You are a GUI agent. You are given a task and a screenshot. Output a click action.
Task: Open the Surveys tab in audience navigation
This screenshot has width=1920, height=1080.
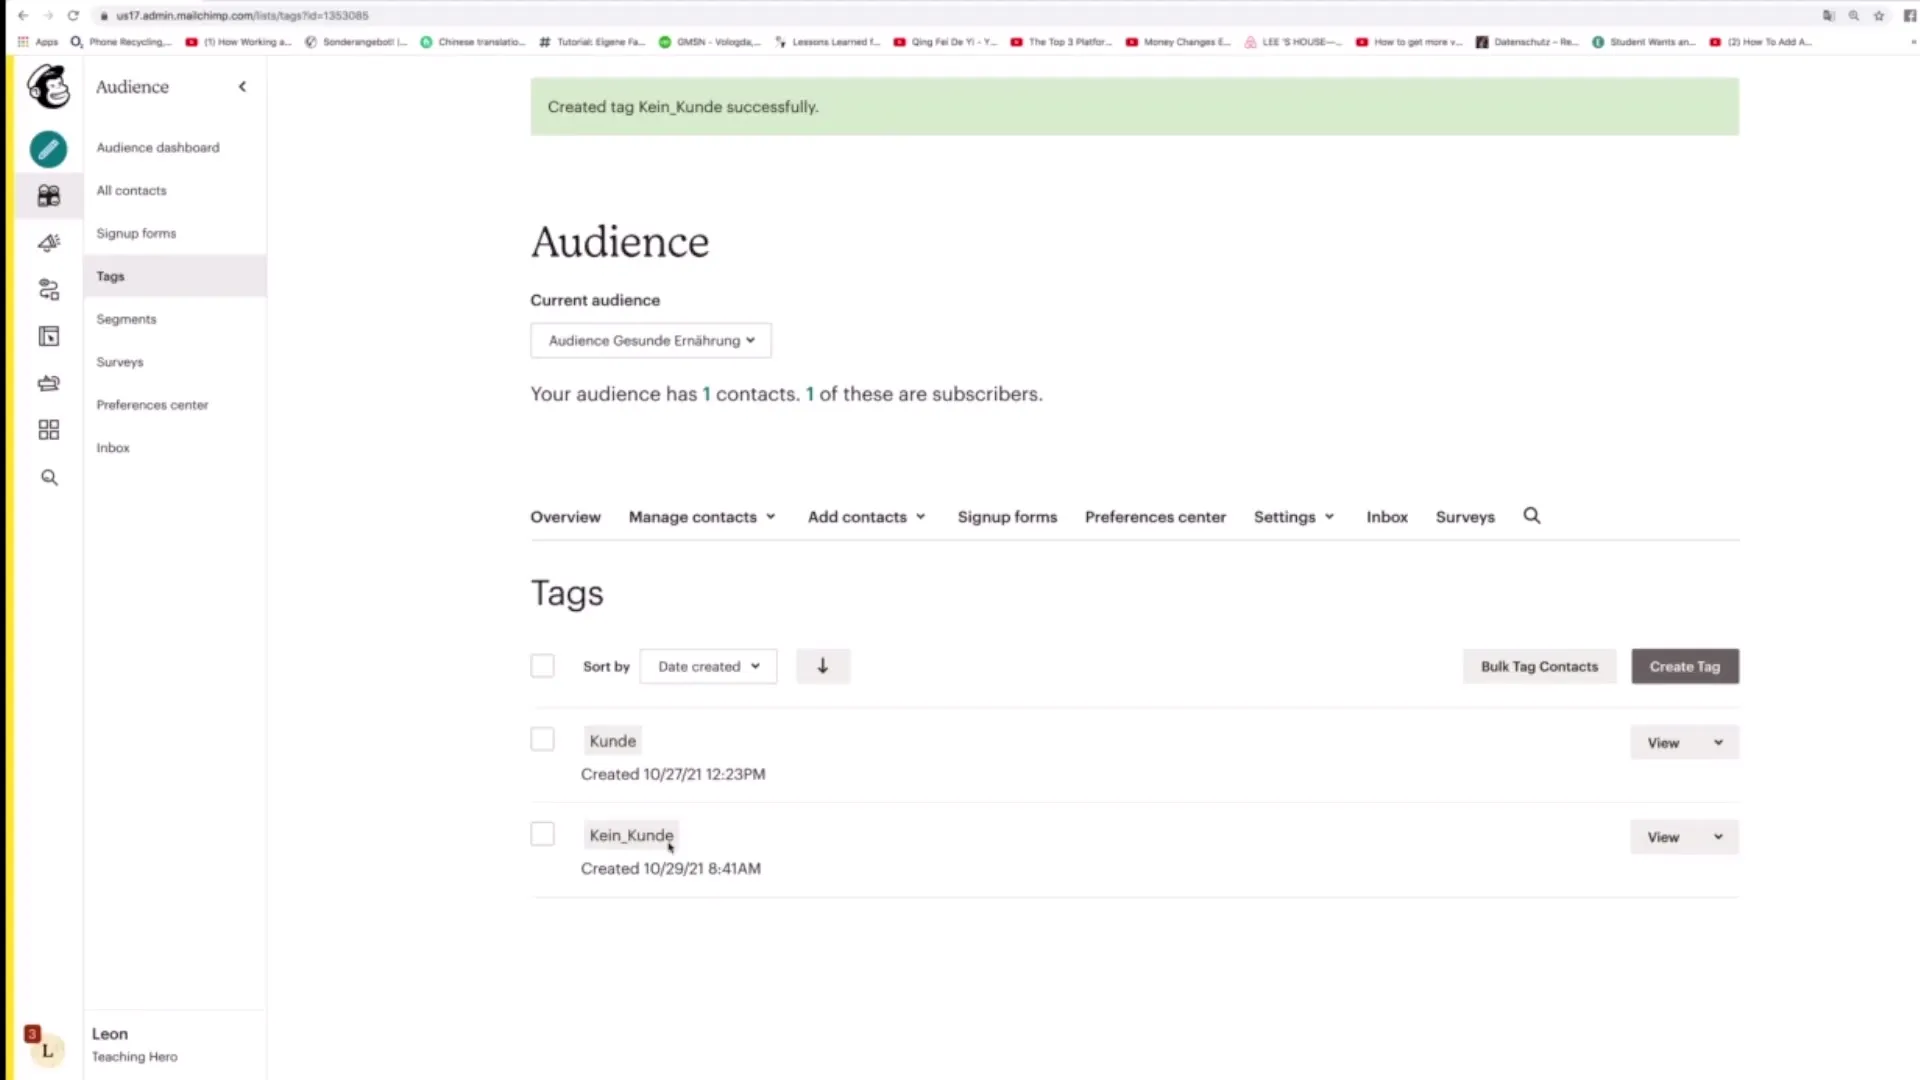pyautogui.click(x=1465, y=517)
